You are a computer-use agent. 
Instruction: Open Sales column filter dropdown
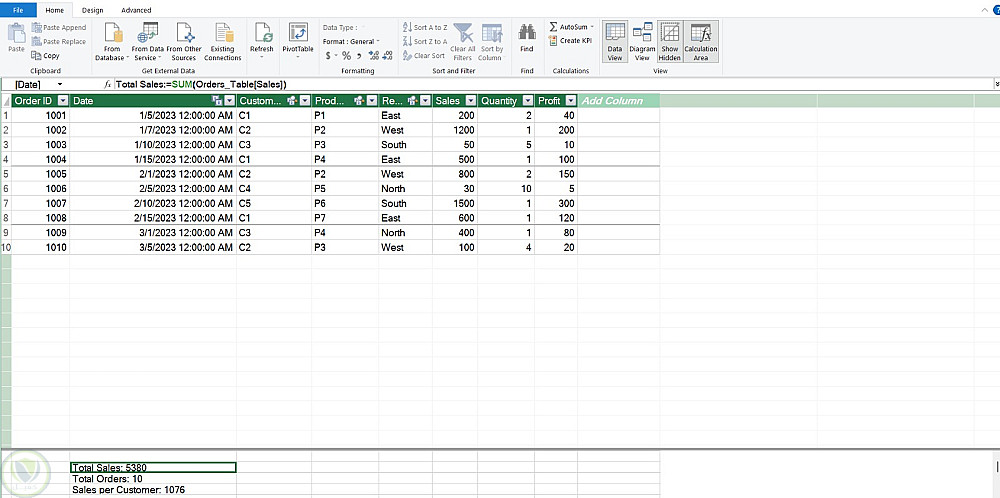pyautogui.click(x=471, y=101)
